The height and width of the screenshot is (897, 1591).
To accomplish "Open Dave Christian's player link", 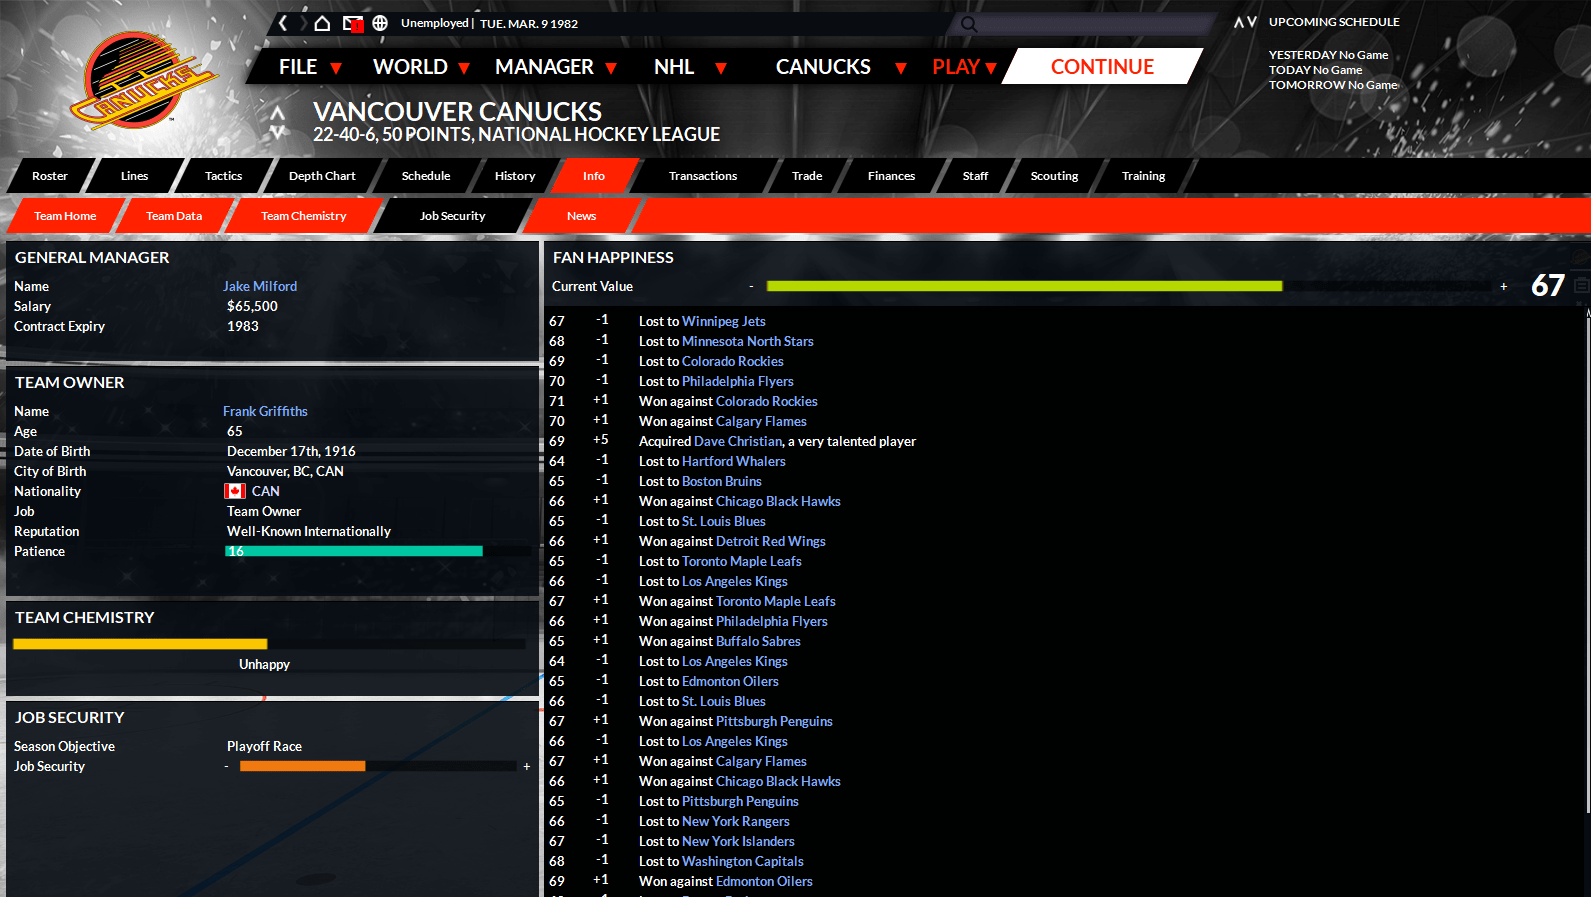I will point(738,441).
